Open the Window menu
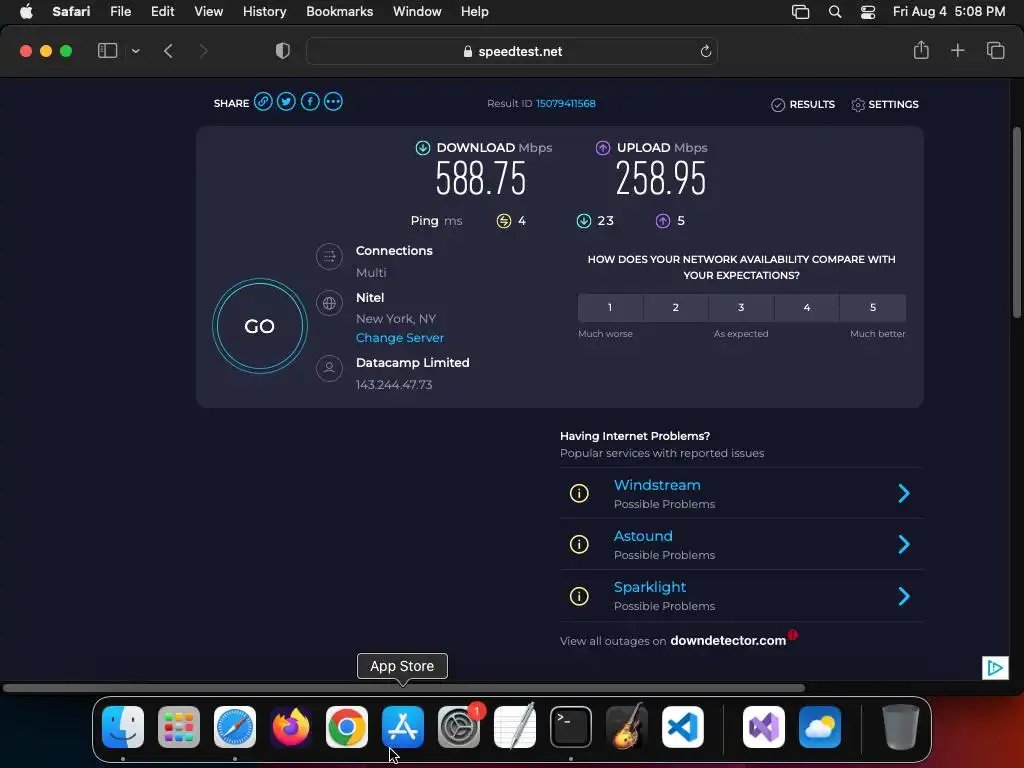This screenshot has width=1024, height=768. (x=417, y=11)
